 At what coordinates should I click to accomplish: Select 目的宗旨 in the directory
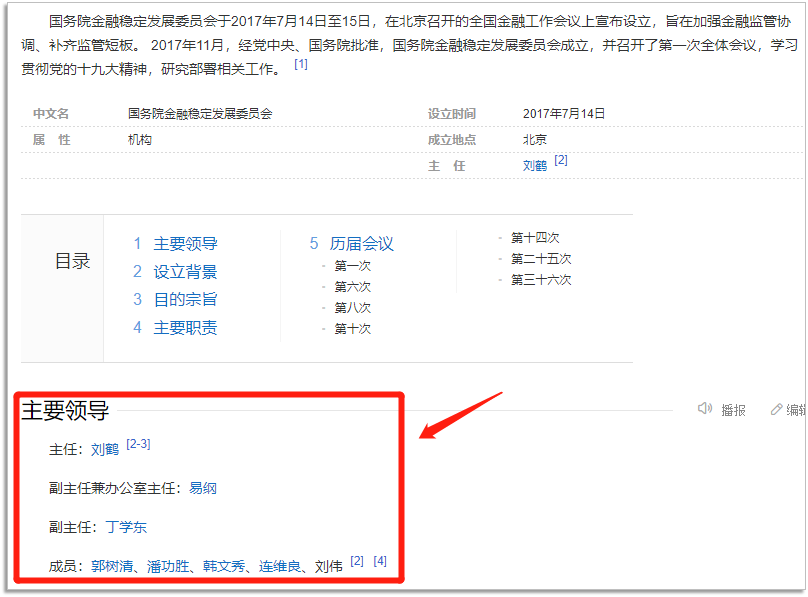coord(185,299)
